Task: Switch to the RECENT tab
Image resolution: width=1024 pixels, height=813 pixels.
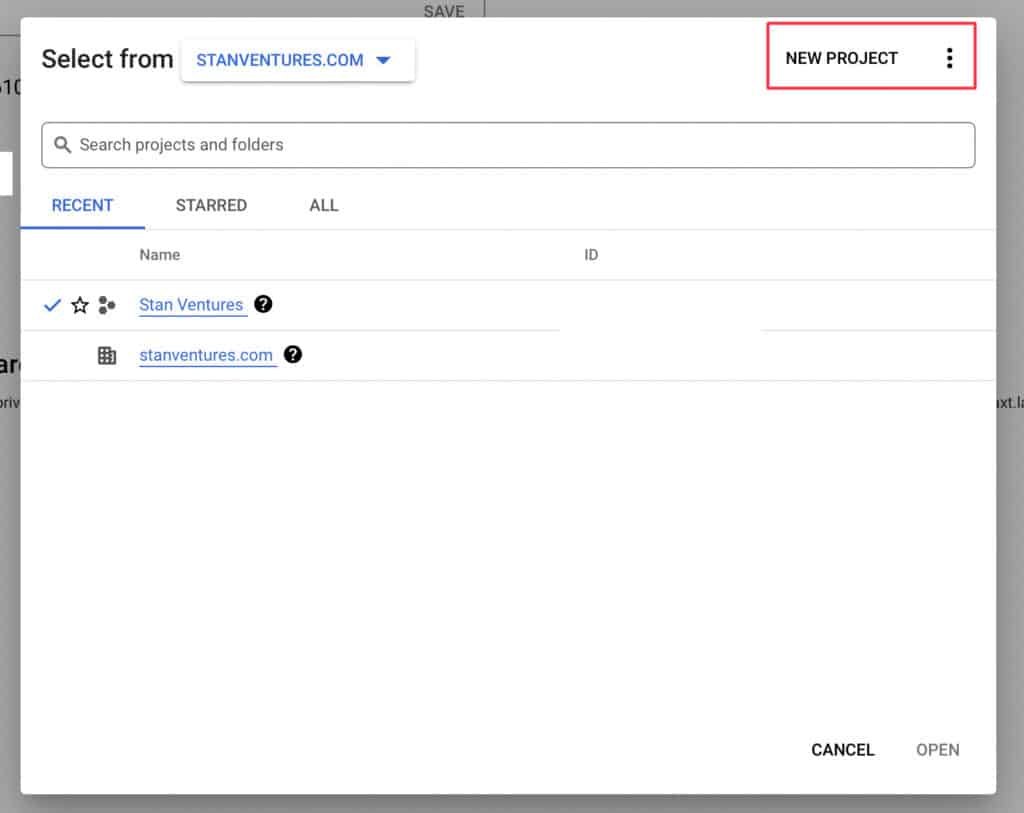Action: (82, 205)
